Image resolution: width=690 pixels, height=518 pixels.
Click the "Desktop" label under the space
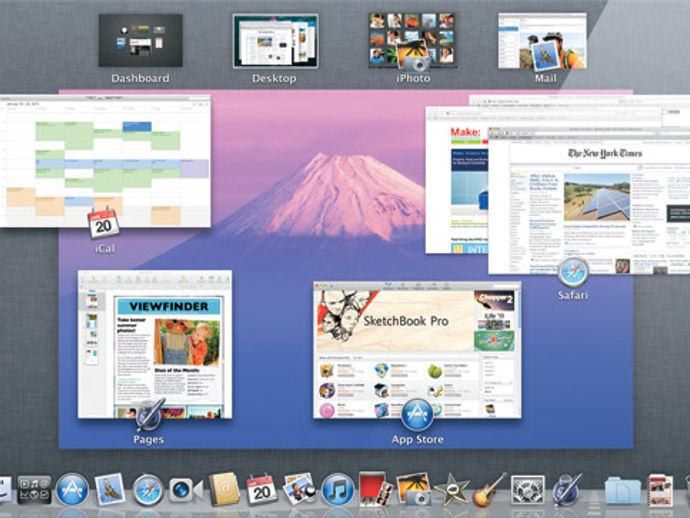tap(274, 78)
